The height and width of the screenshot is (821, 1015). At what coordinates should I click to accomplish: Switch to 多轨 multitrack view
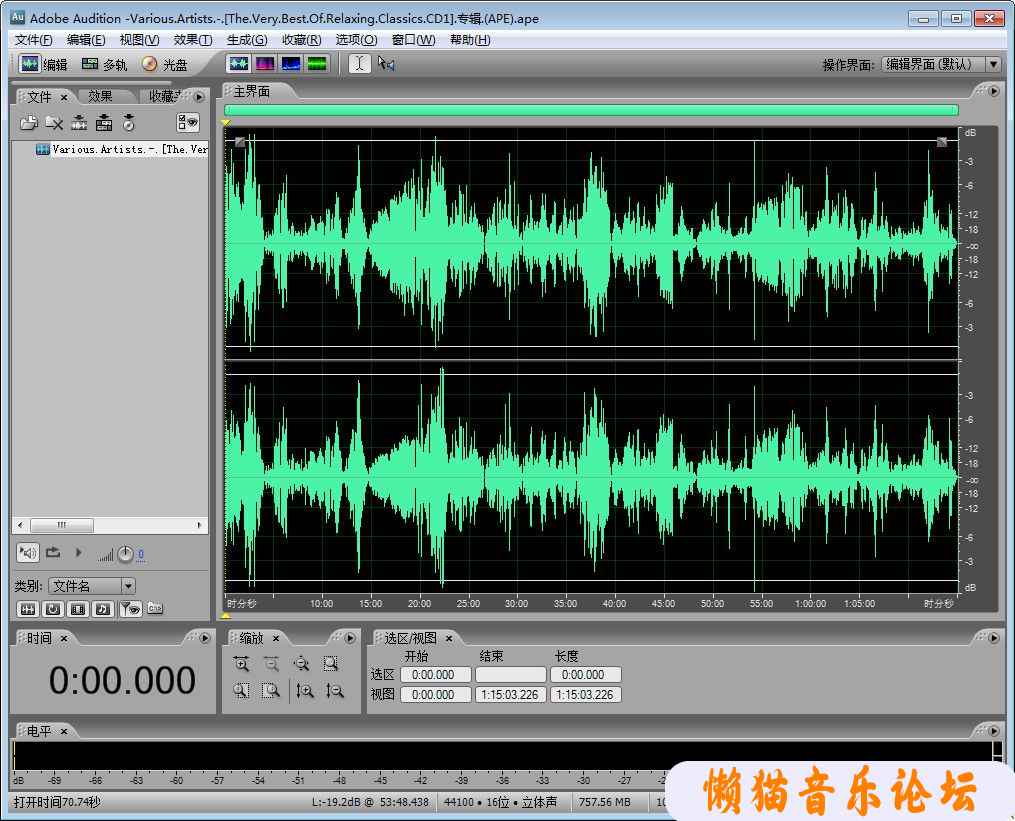click(104, 64)
